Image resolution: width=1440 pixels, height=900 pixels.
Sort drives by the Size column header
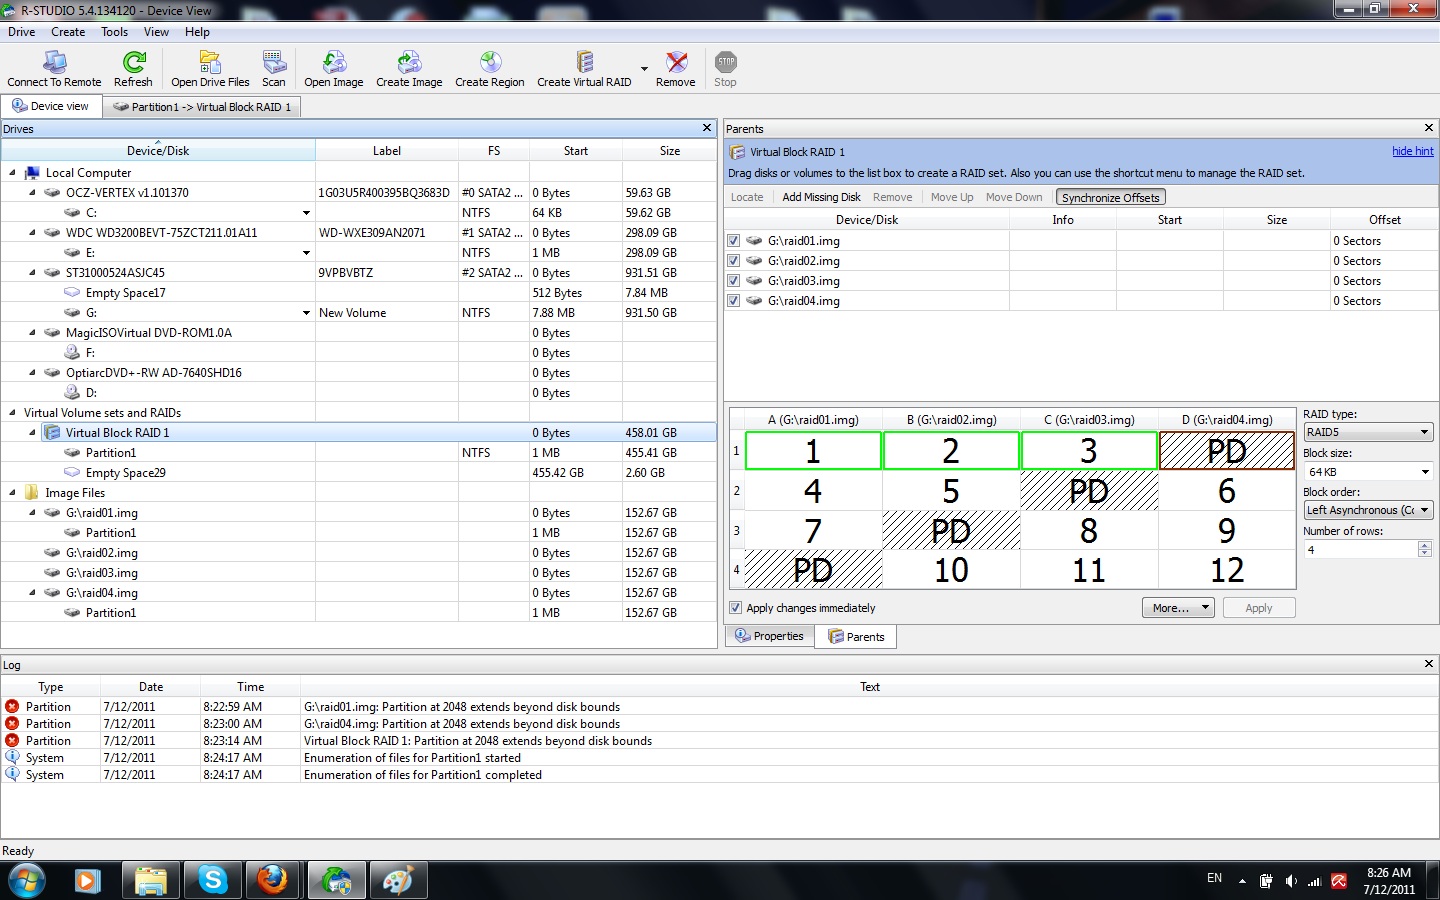coord(669,151)
